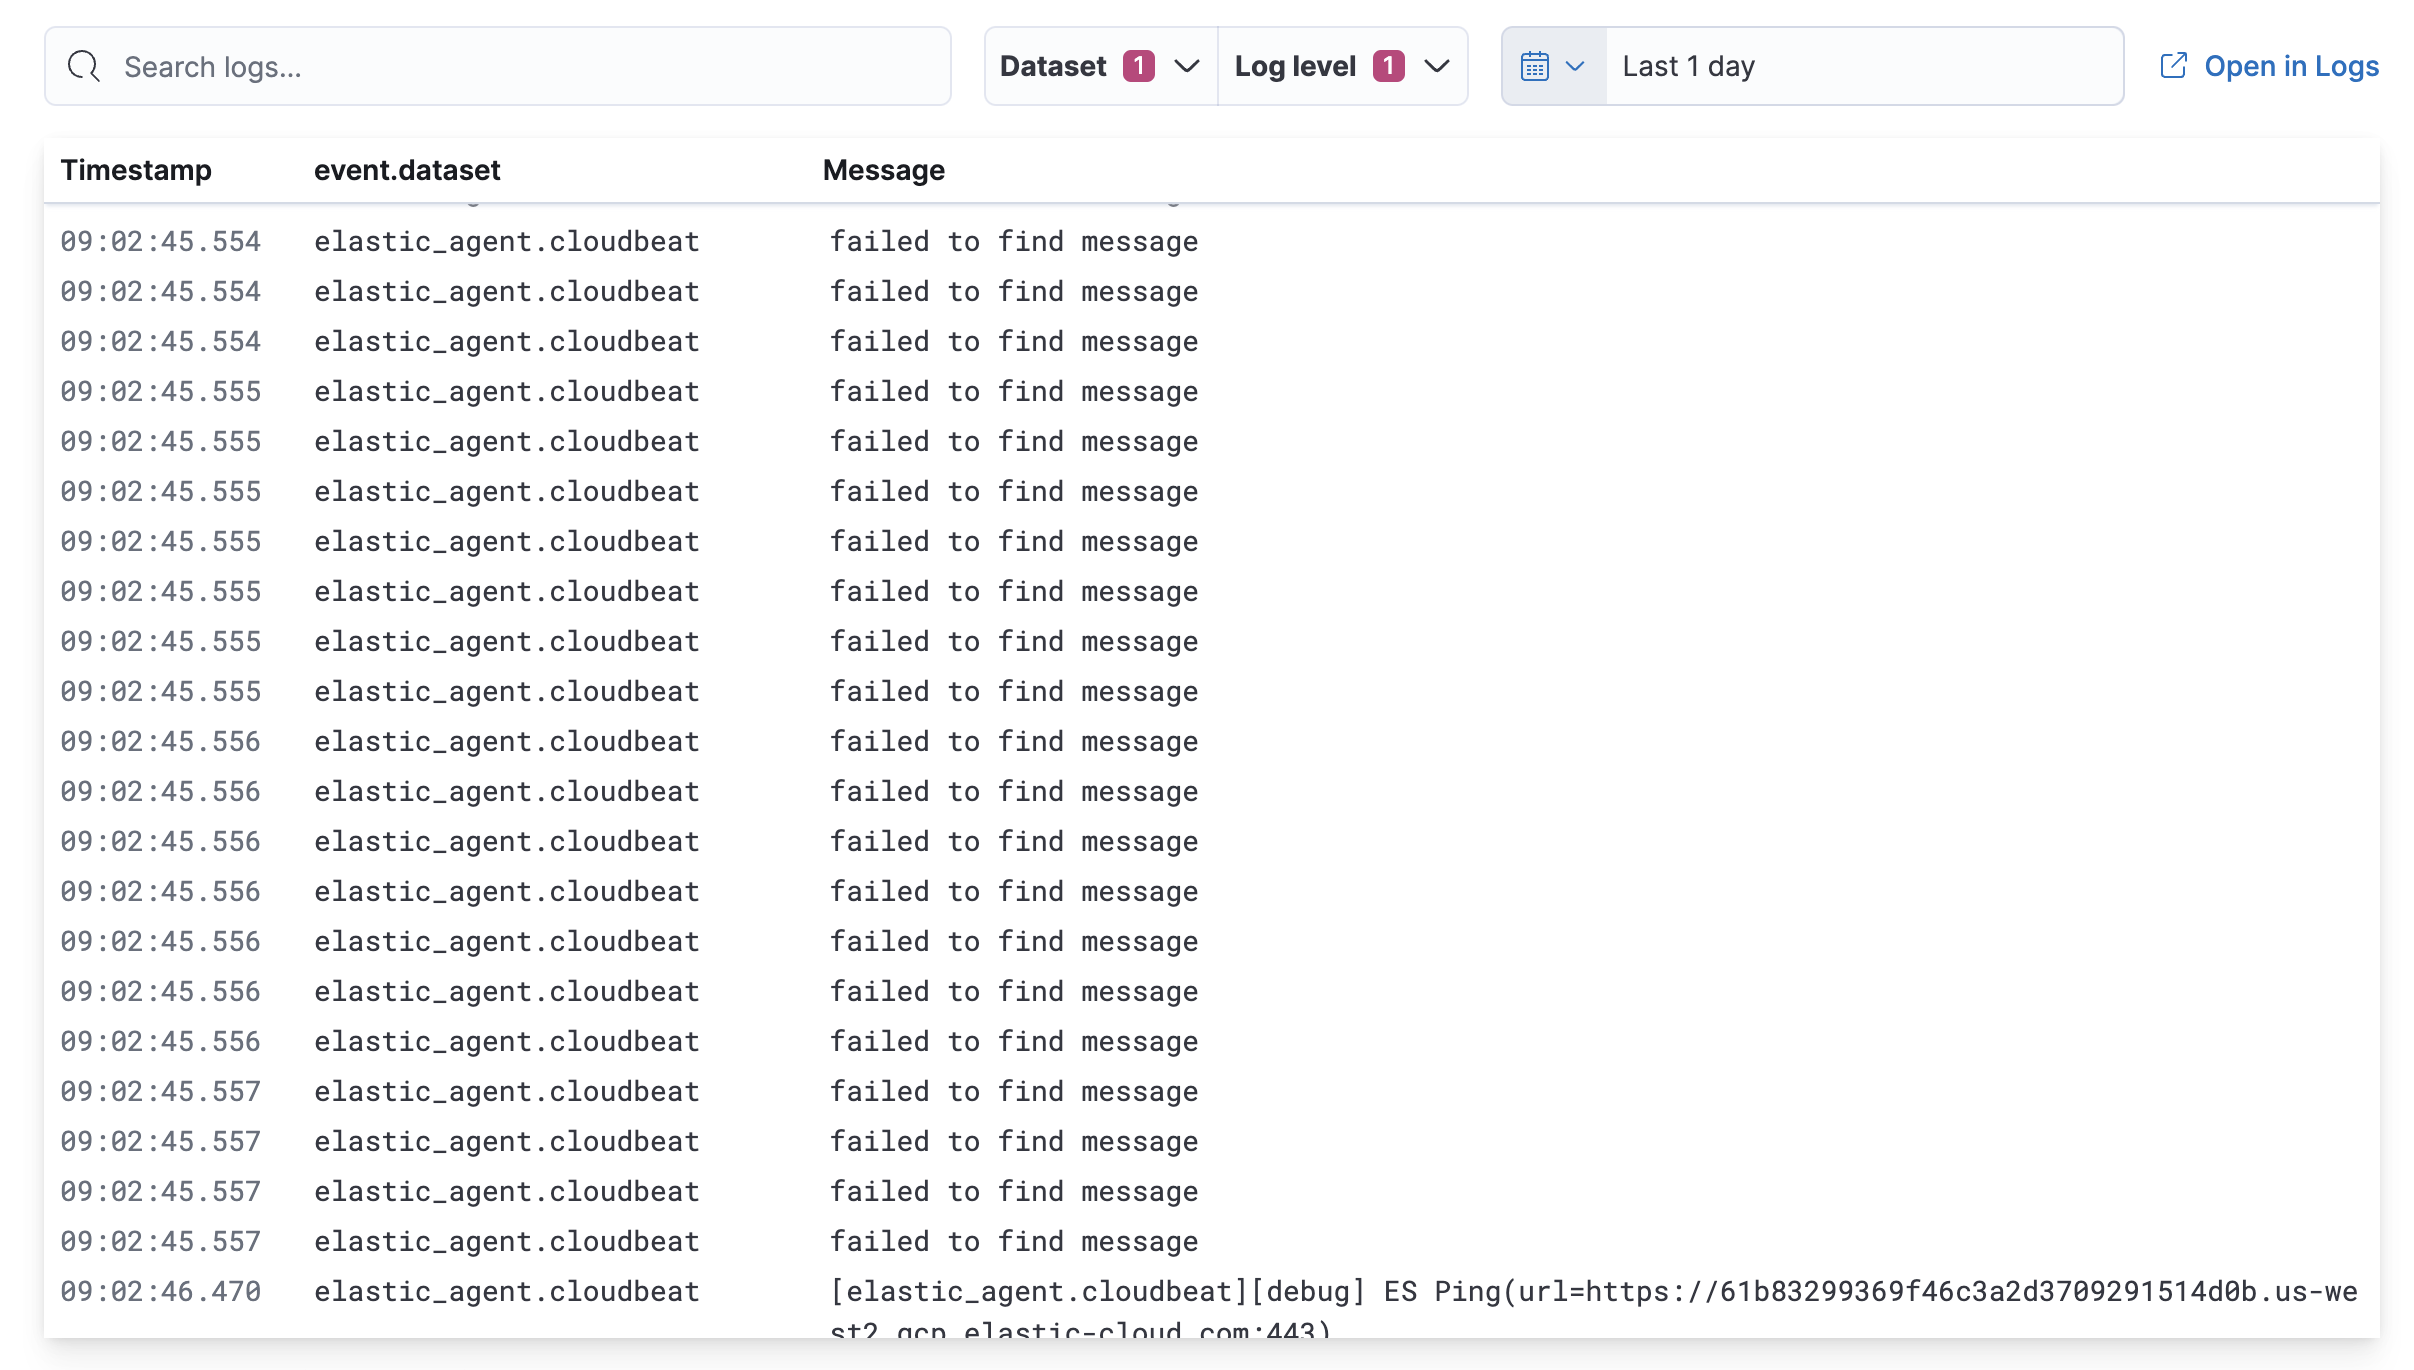Click the Last 1 day time range

(x=1689, y=65)
